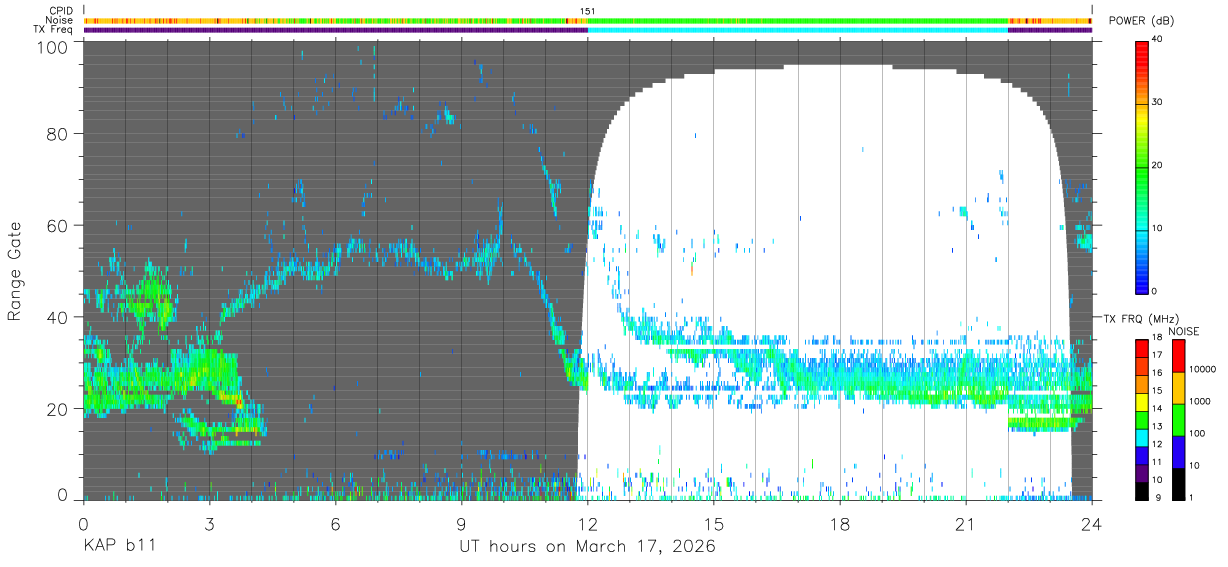Select the frequency tick 9 MHz
This screenshot has height=567, width=1228.
click(1160, 497)
